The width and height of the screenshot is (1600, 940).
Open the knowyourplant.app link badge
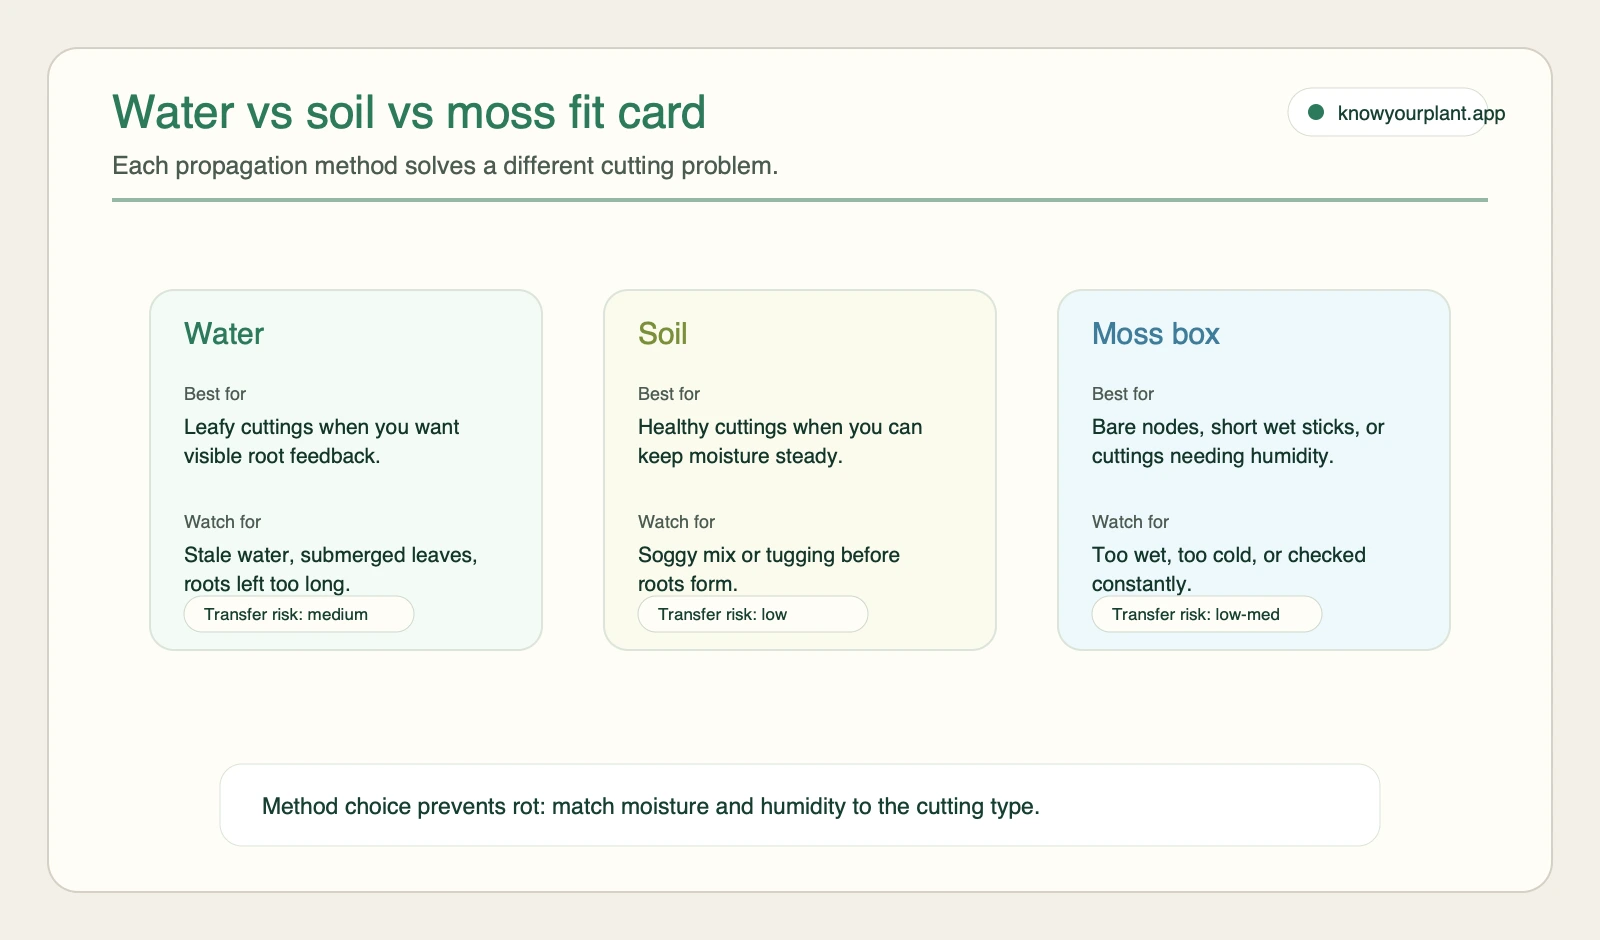pos(1388,112)
